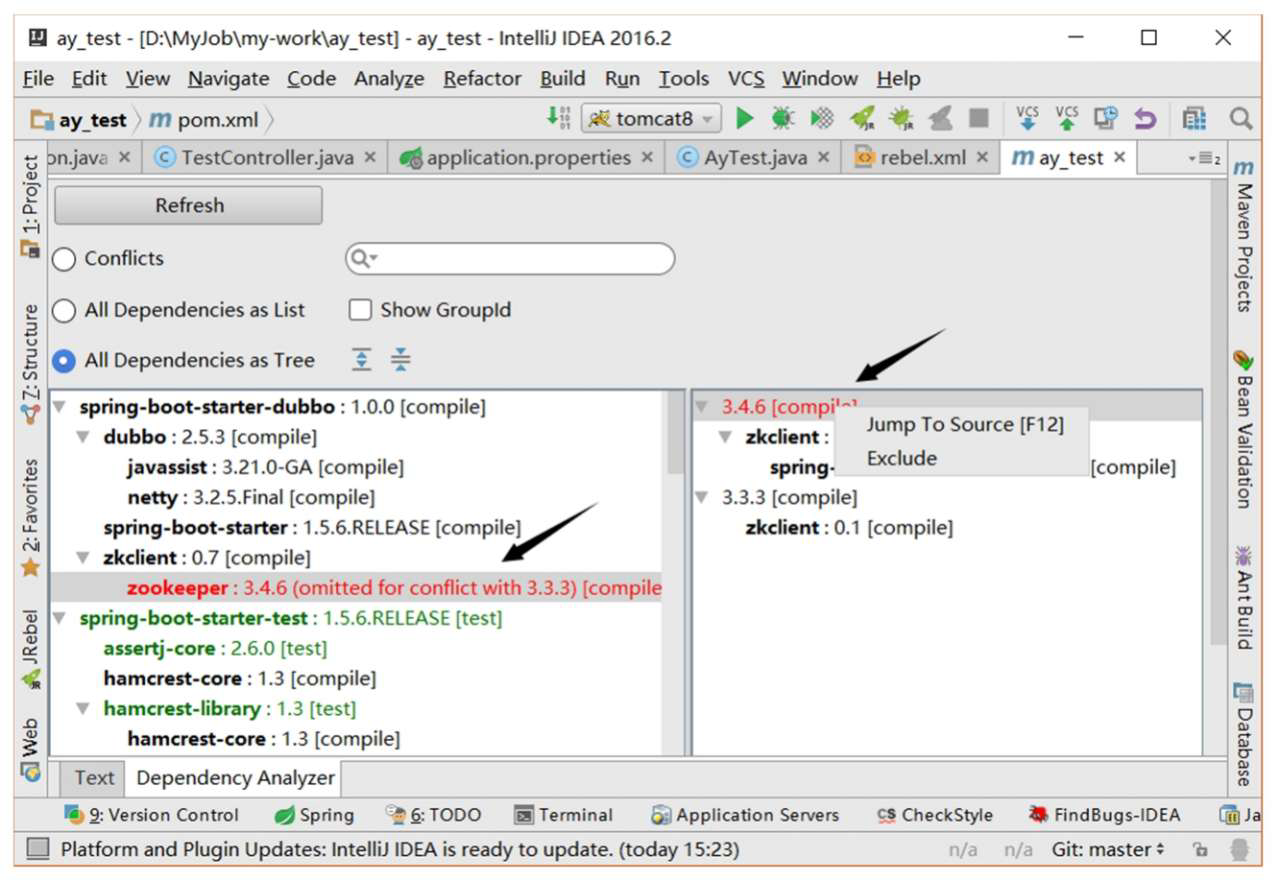Open the FindBugs-IDEA tool window
Image resolution: width=1280 pixels, height=881 pixels.
[1104, 815]
